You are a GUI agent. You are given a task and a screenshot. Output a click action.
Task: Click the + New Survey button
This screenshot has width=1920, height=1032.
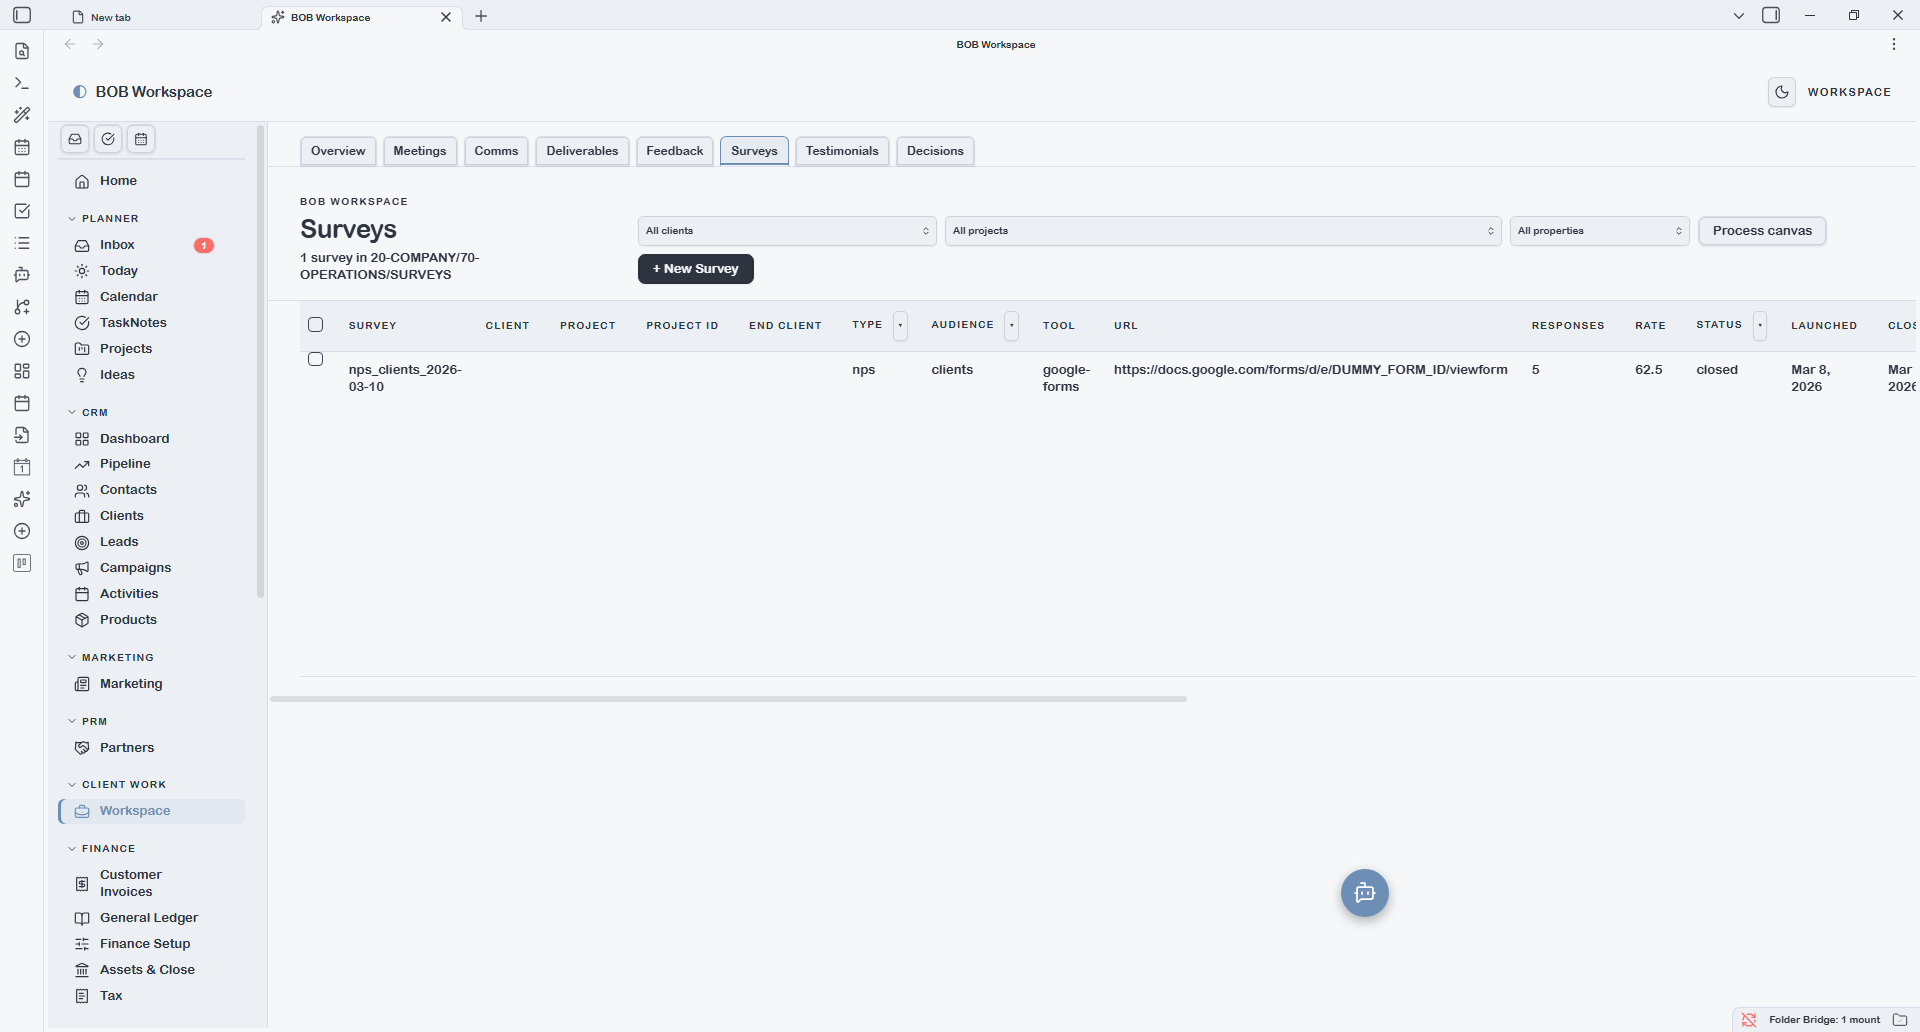coord(696,269)
